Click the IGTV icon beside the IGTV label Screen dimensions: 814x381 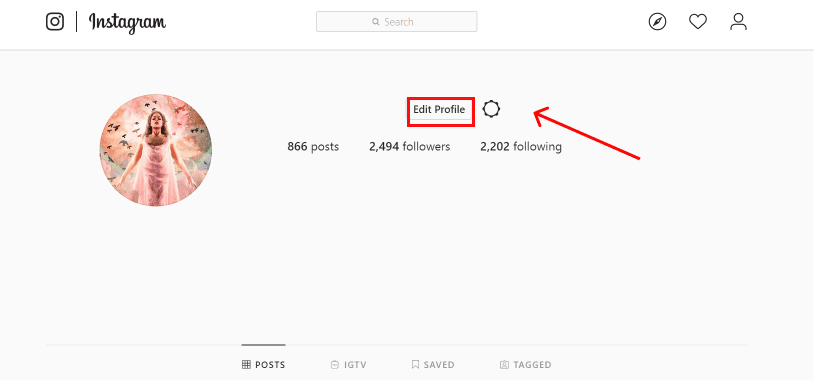click(x=335, y=365)
